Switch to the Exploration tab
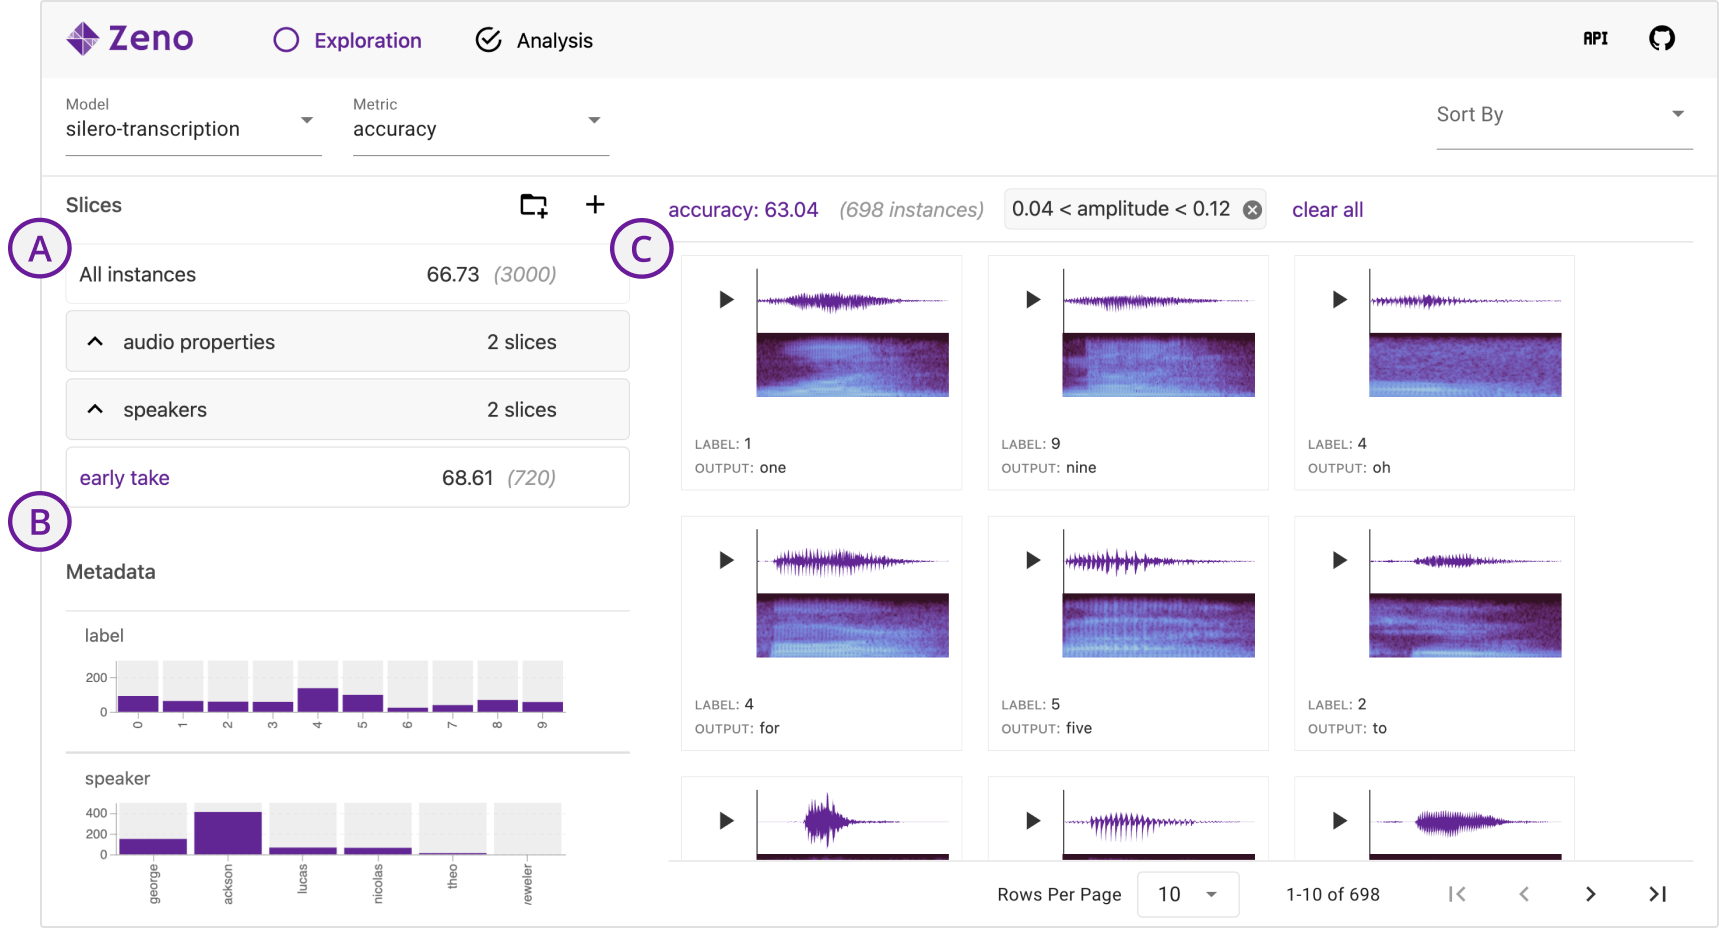This screenshot has height=928, width=1719. click(348, 40)
